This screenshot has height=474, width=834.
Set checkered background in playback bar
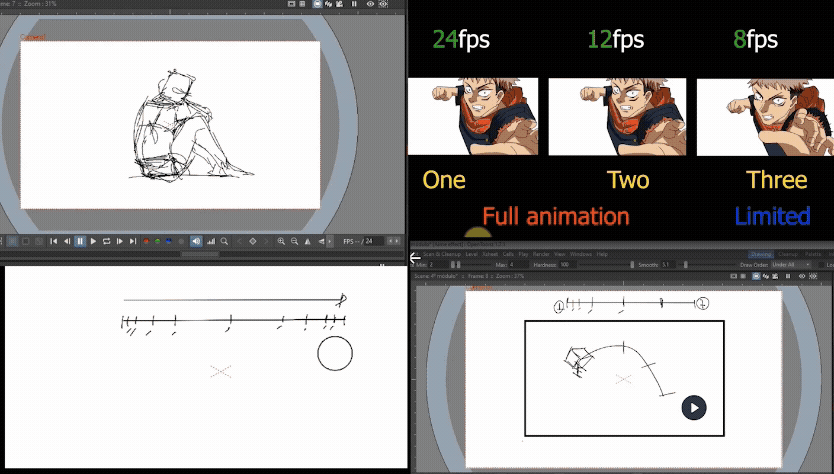pyautogui.click(x=39, y=241)
